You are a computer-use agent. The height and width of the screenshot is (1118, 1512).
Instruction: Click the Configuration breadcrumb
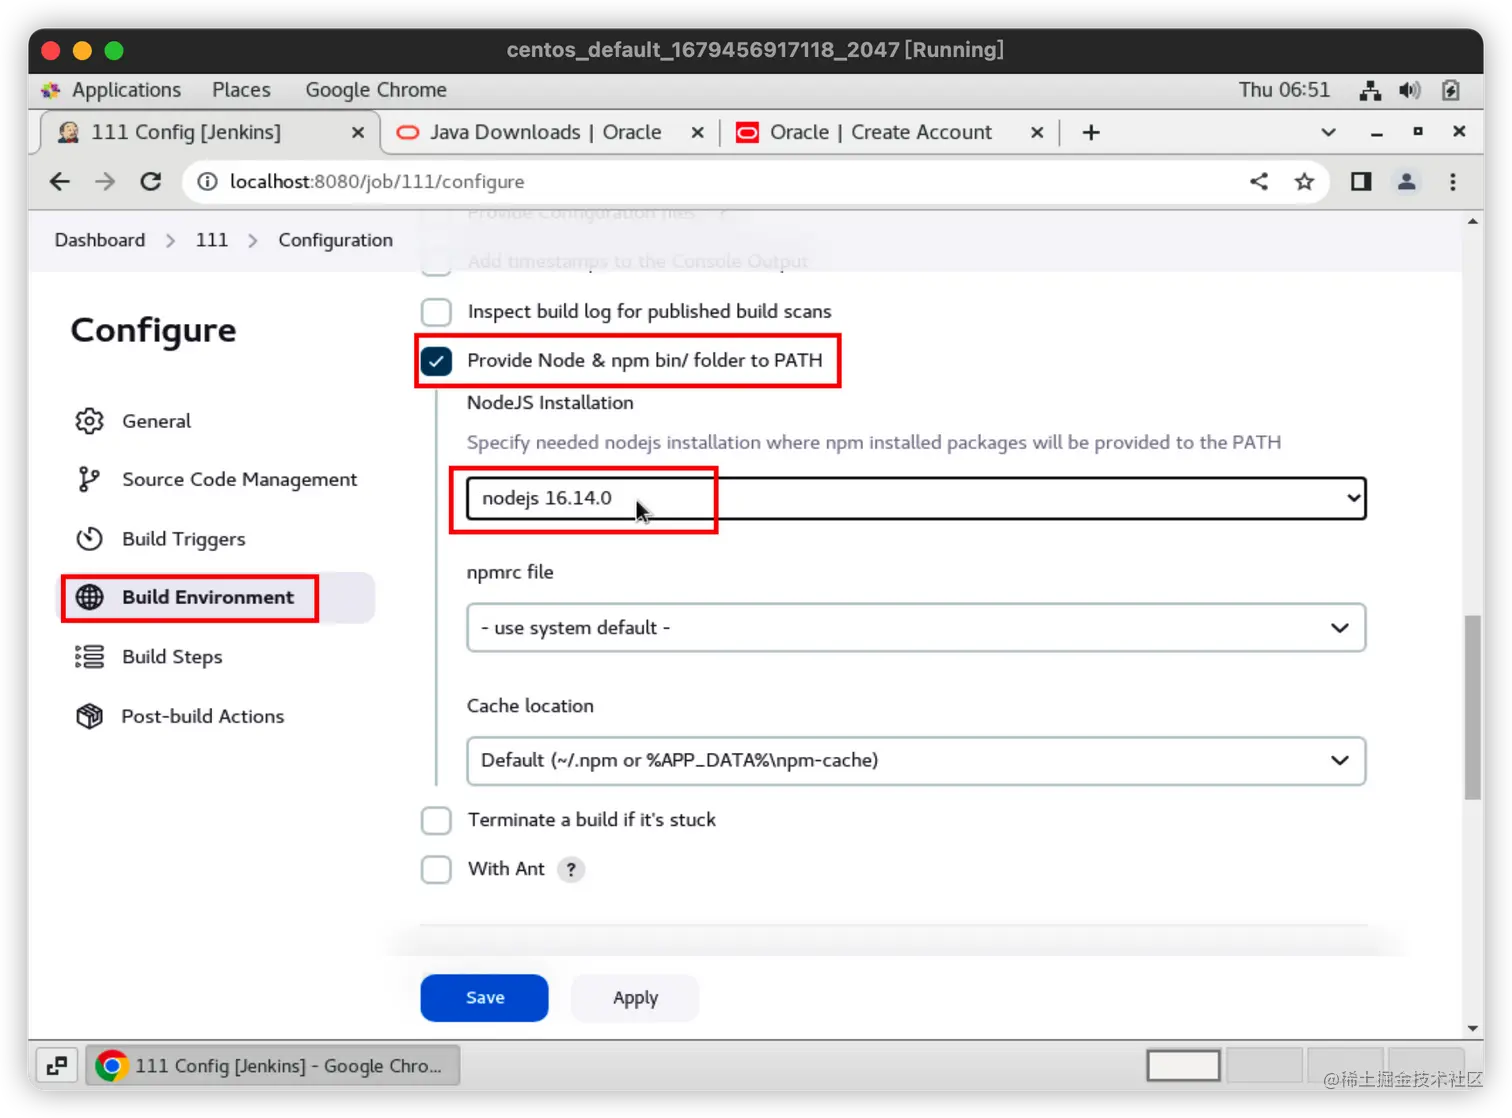click(x=335, y=240)
